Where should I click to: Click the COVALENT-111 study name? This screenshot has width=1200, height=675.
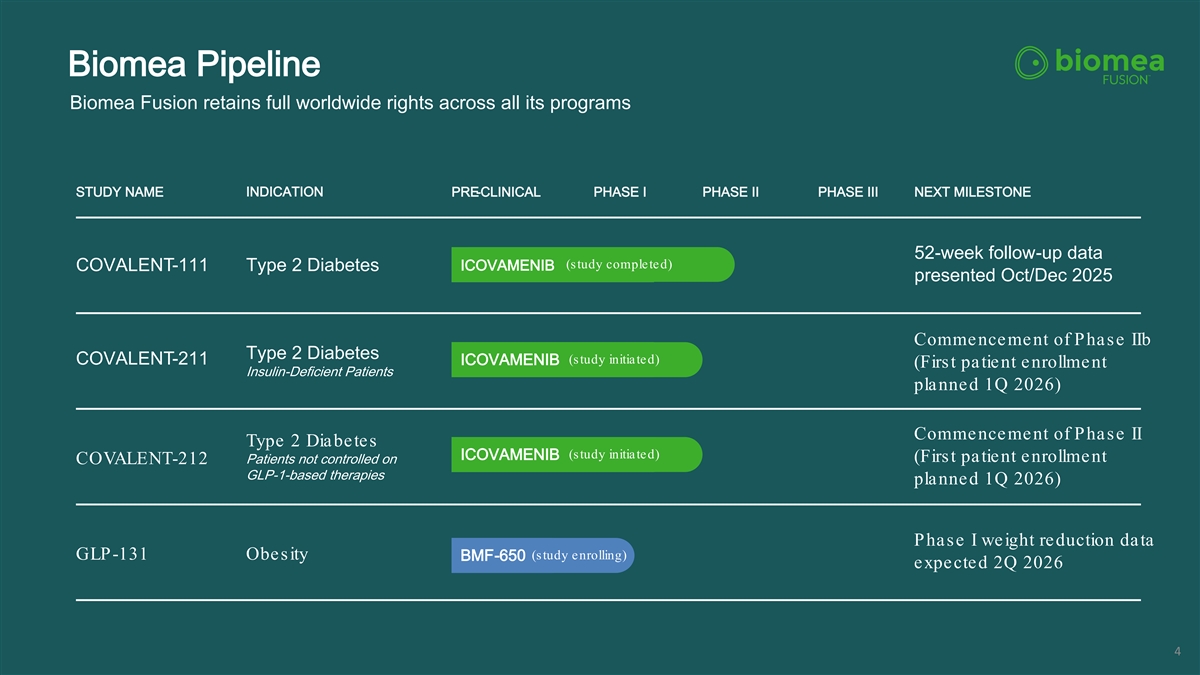pyautogui.click(x=142, y=265)
